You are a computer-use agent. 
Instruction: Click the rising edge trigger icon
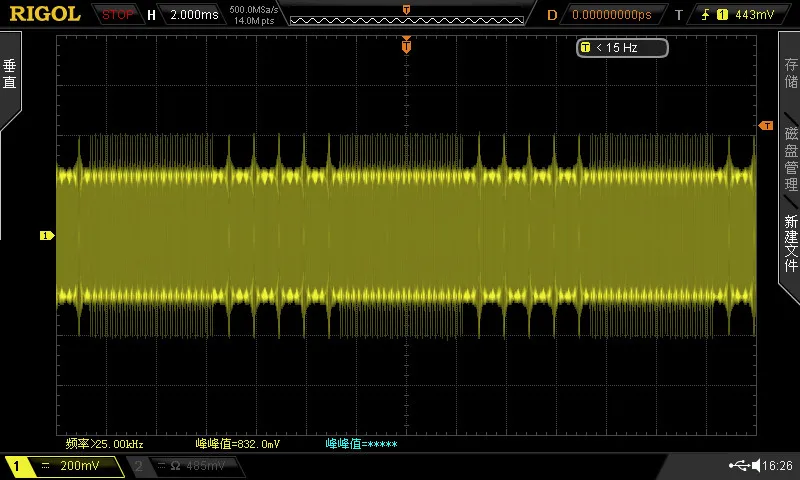click(x=706, y=15)
